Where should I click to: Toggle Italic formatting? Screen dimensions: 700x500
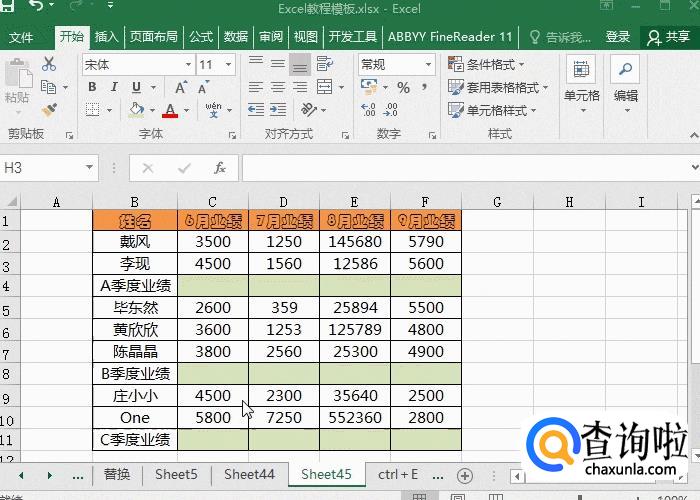(114, 87)
